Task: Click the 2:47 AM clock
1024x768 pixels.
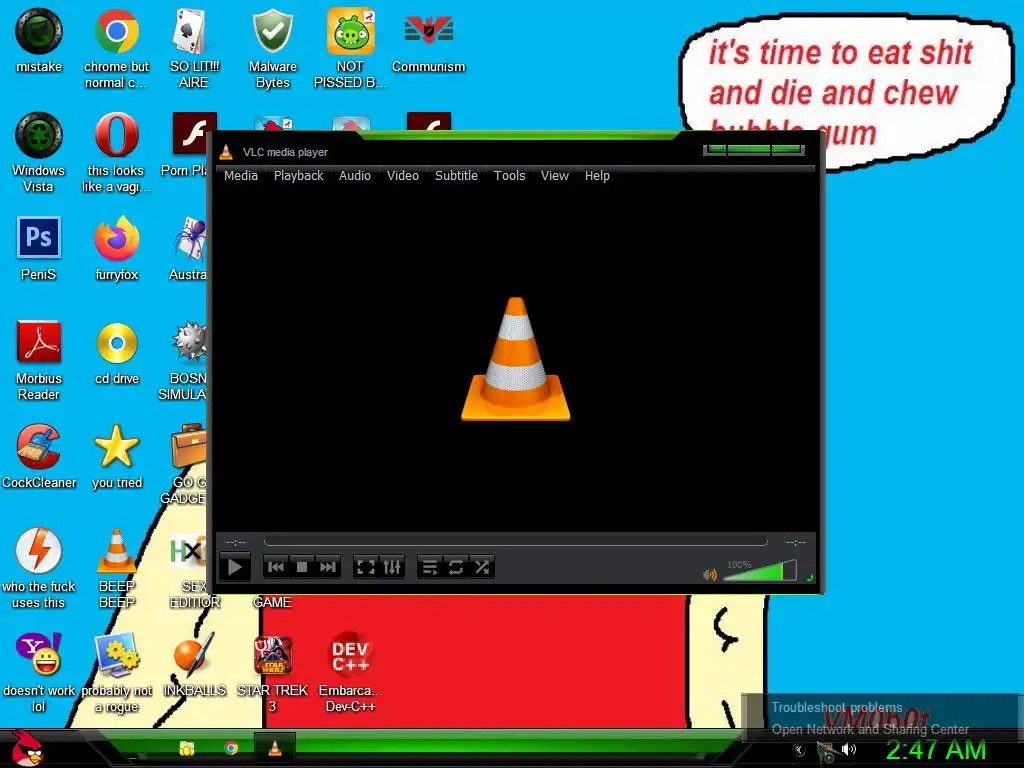Action: [935, 750]
